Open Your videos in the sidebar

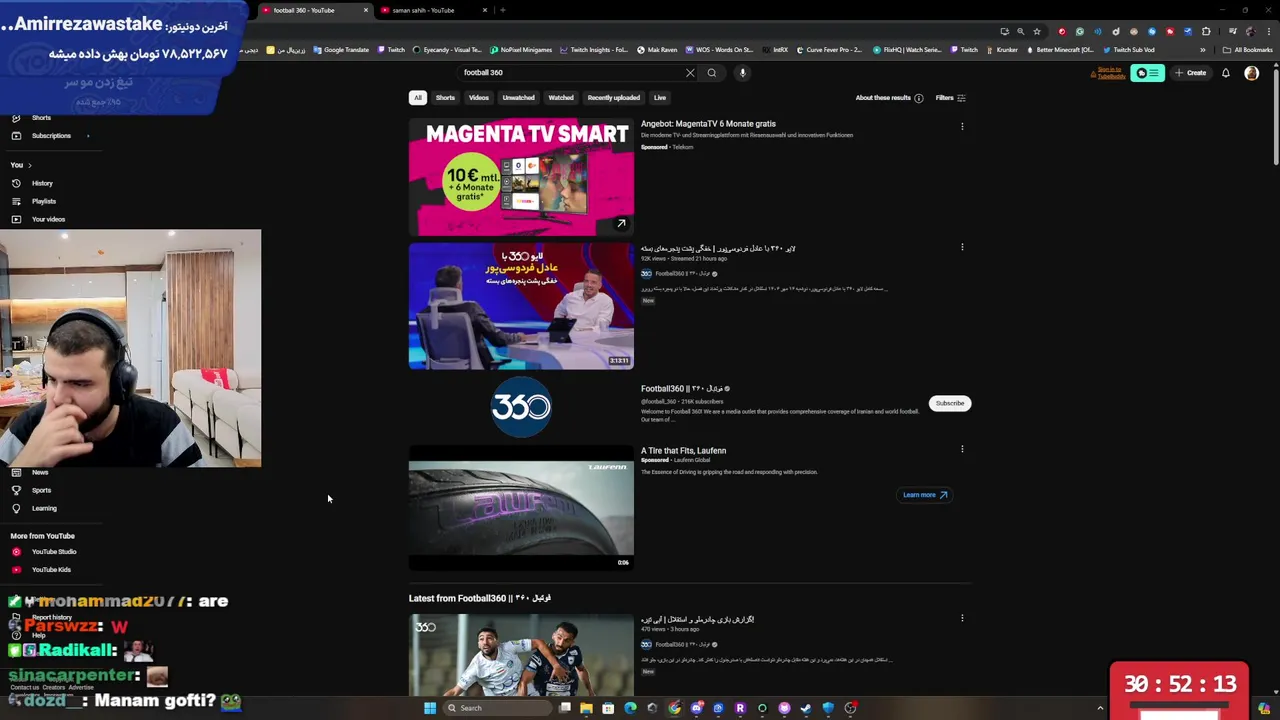(x=48, y=219)
